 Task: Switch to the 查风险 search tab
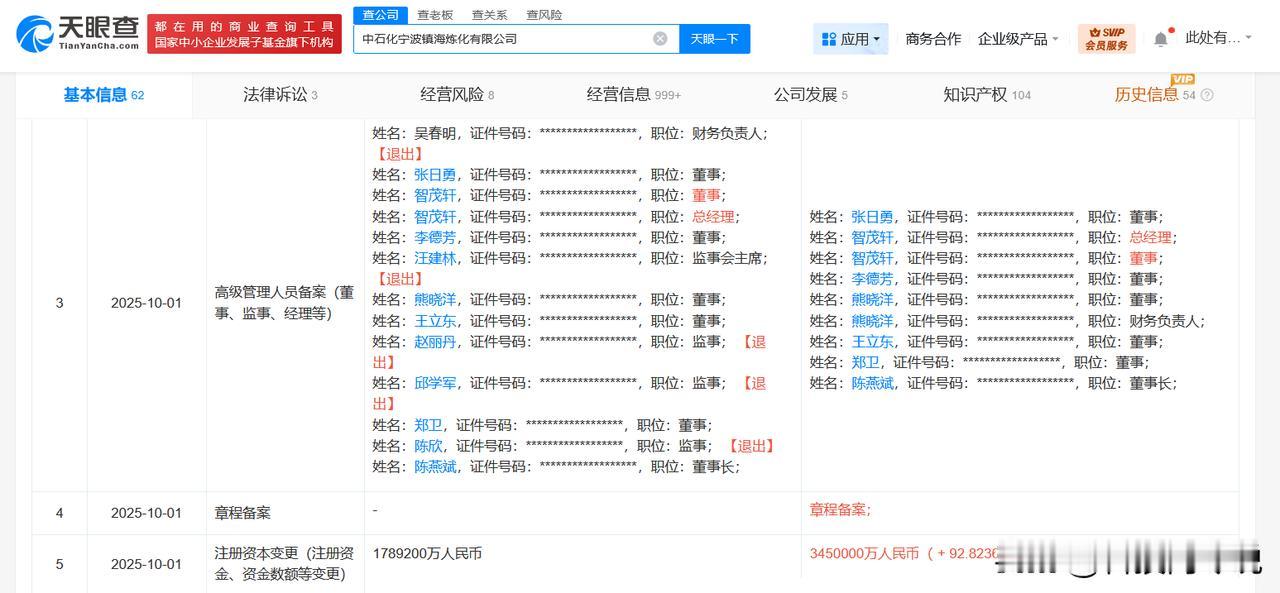(x=544, y=15)
